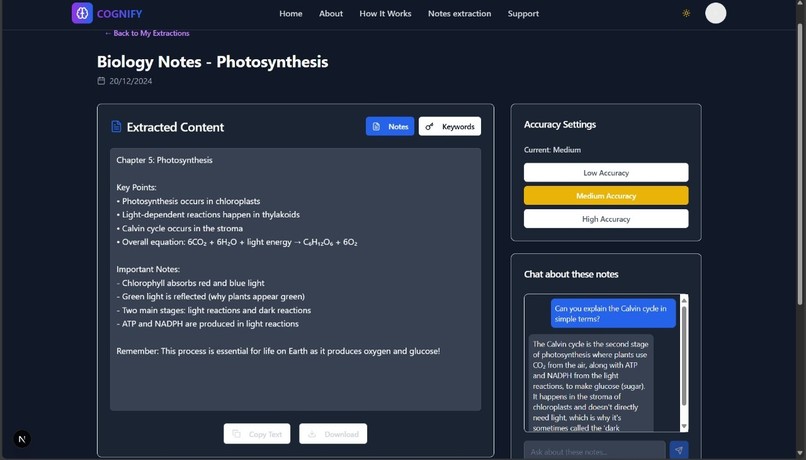The width and height of the screenshot is (806, 460).
Task: Click the page's main vertical scrollbar
Action: point(800,164)
